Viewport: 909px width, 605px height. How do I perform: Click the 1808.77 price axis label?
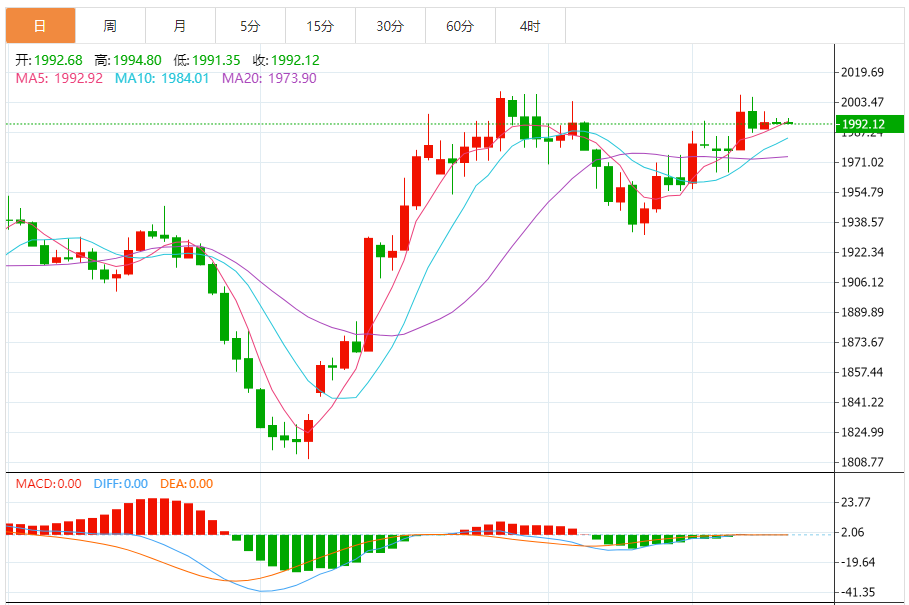point(863,462)
